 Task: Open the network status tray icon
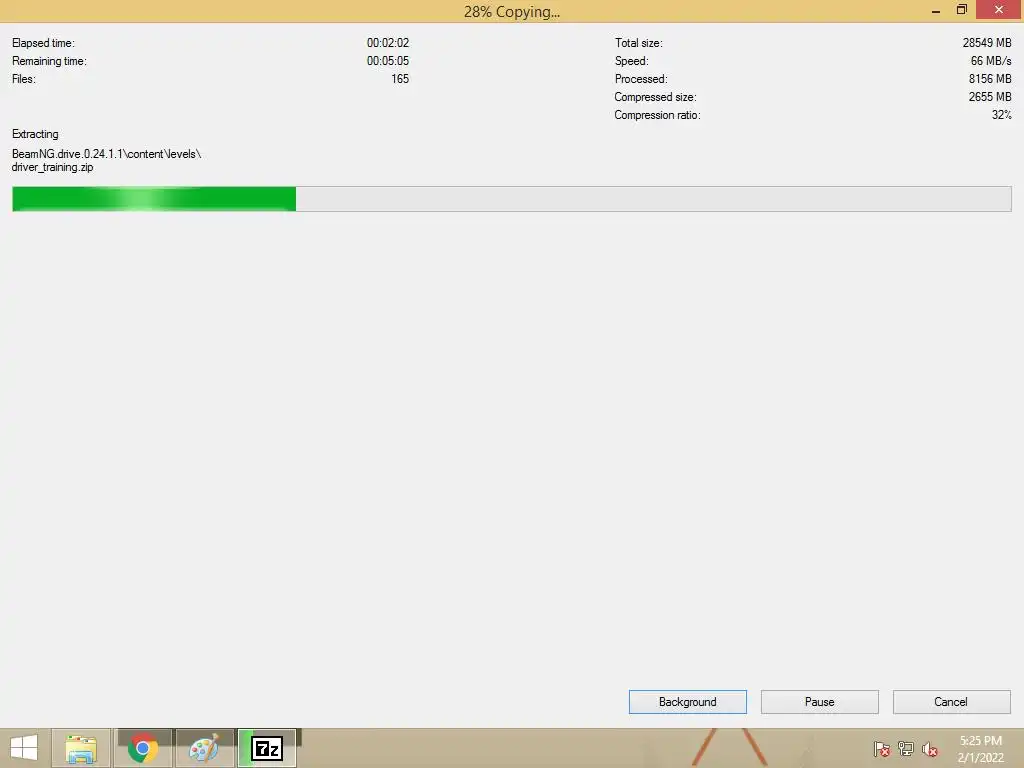(906, 749)
